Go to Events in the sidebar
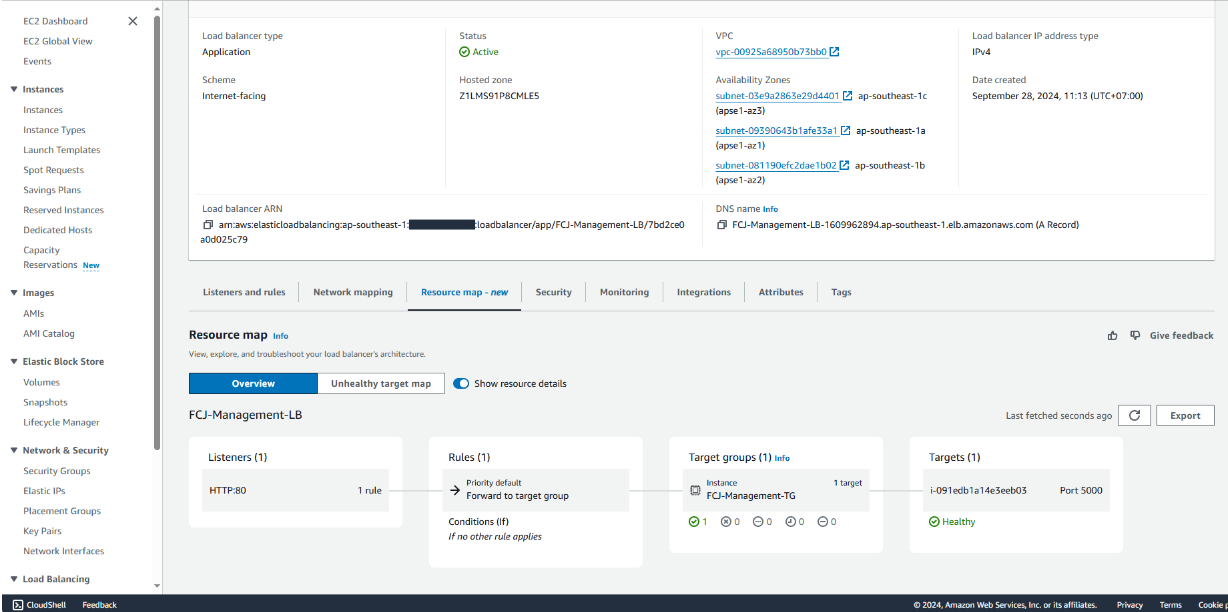Screen dimensions: 1228x612 click(x=37, y=61)
